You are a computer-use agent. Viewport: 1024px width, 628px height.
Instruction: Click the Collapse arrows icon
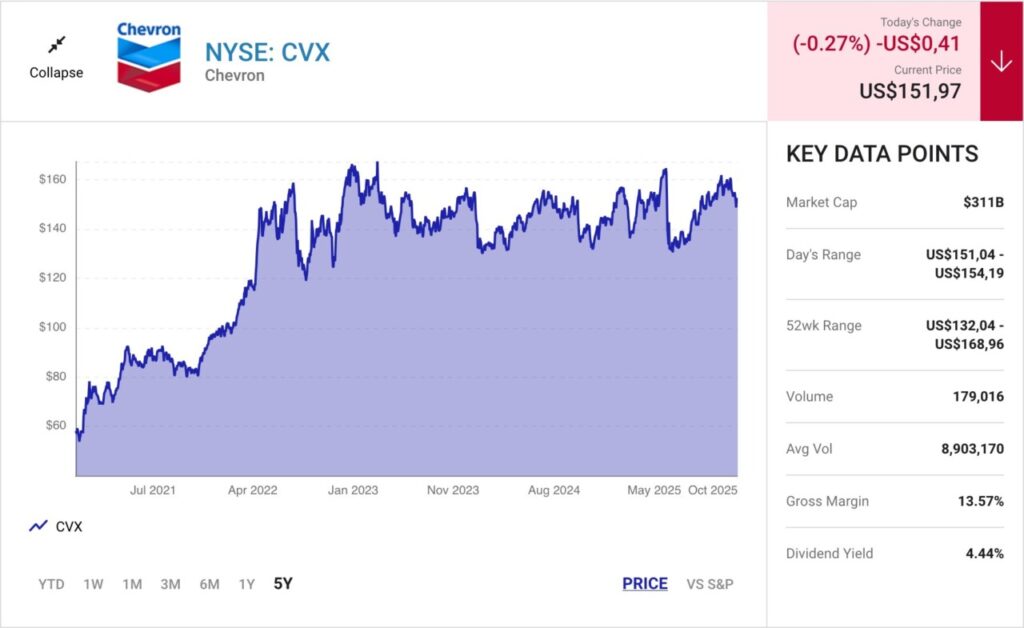tap(56, 44)
